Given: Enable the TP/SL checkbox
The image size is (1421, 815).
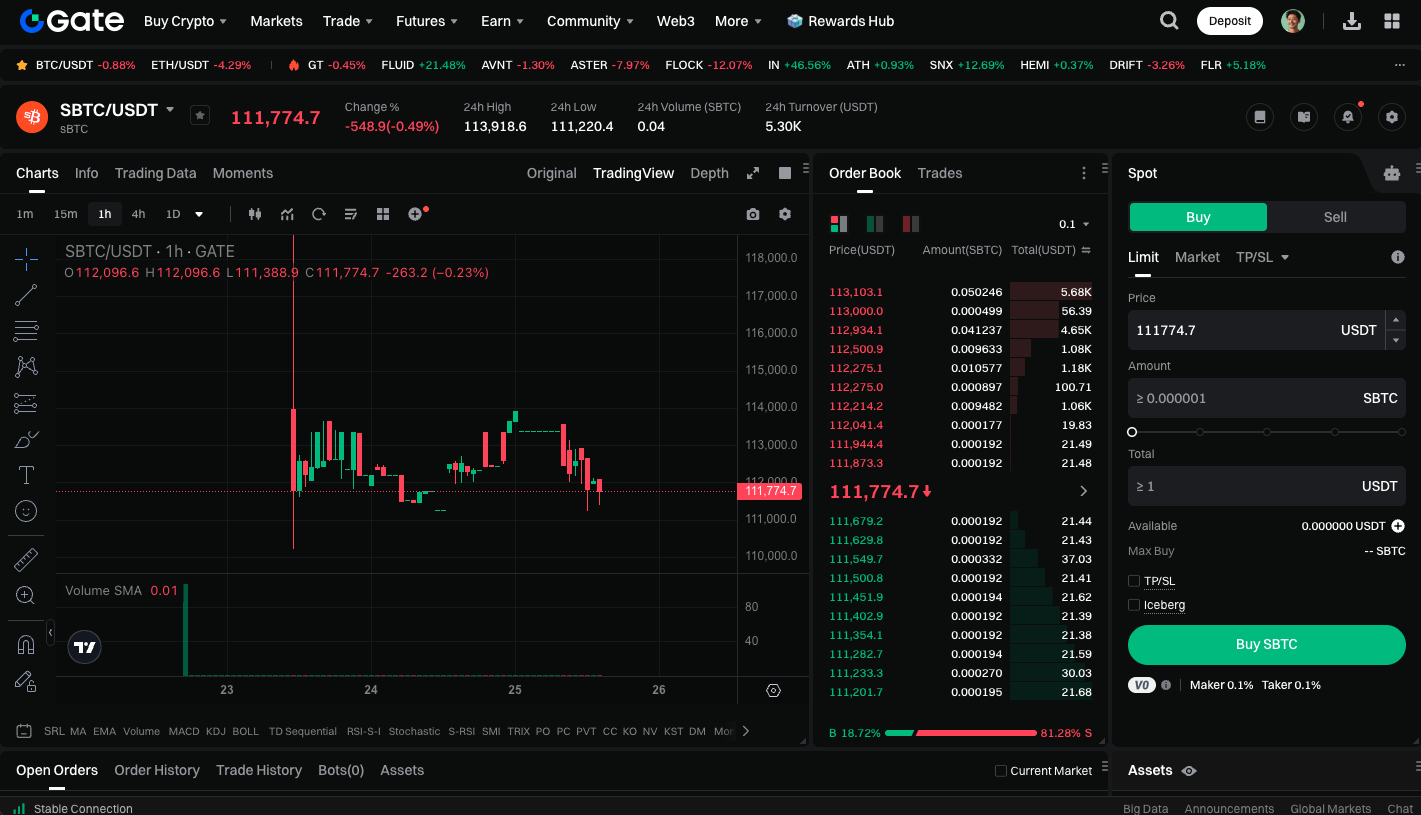Looking at the screenshot, I should (x=1134, y=581).
